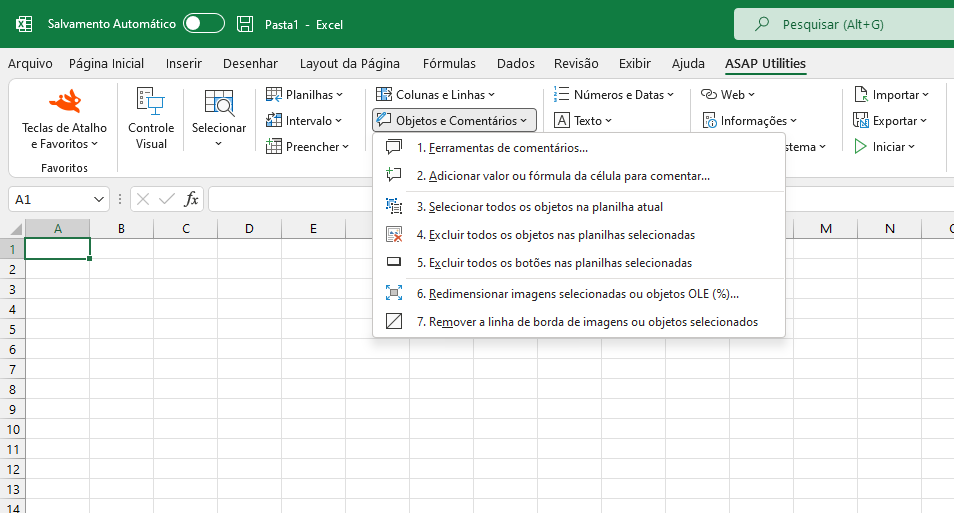
Task: Open the Arquivo tab
Action: pyautogui.click(x=30, y=63)
